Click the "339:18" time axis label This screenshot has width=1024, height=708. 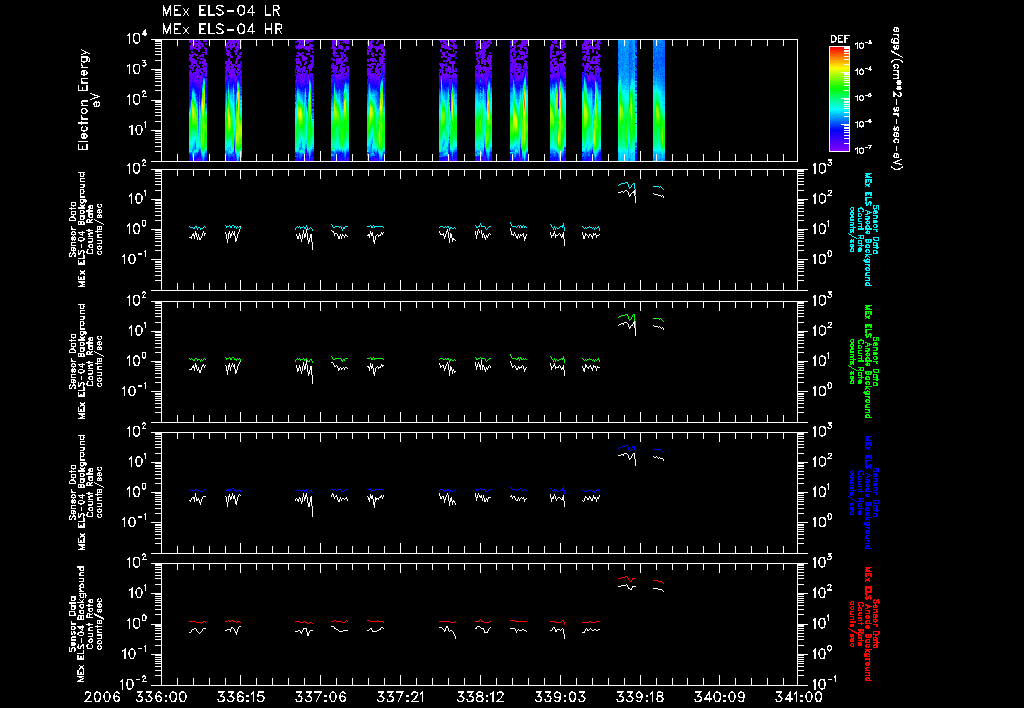[x=639, y=697]
